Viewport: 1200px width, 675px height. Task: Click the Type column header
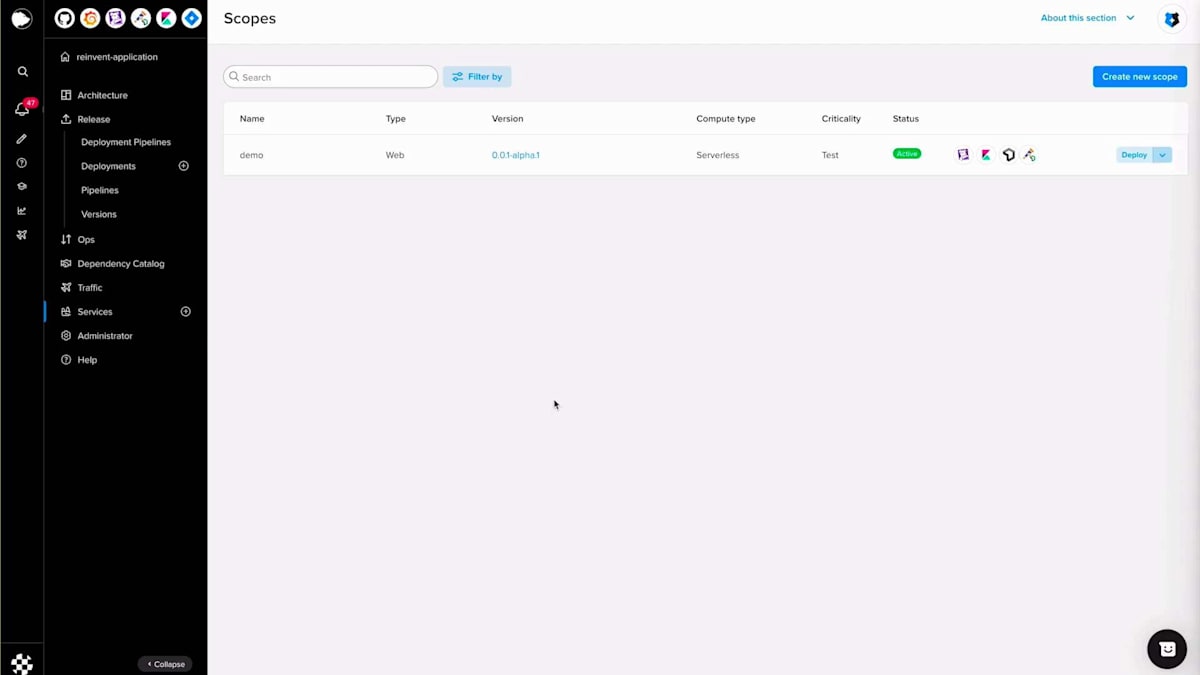pos(396,118)
